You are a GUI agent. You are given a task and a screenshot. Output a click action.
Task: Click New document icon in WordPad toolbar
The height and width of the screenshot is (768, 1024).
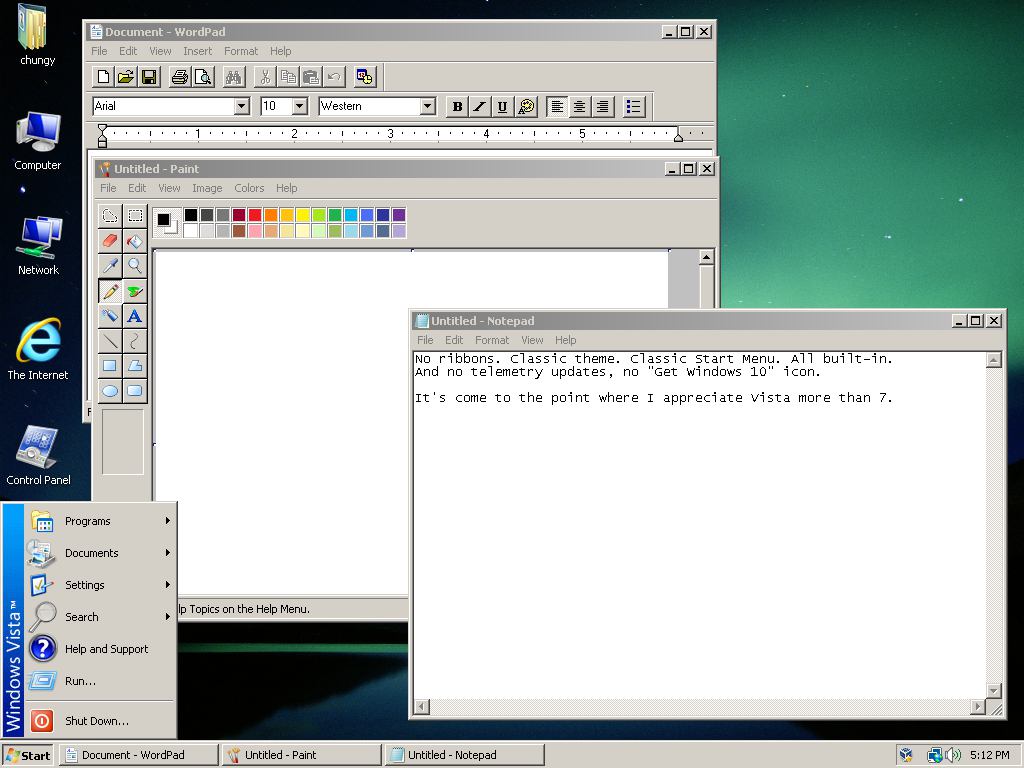coord(103,77)
